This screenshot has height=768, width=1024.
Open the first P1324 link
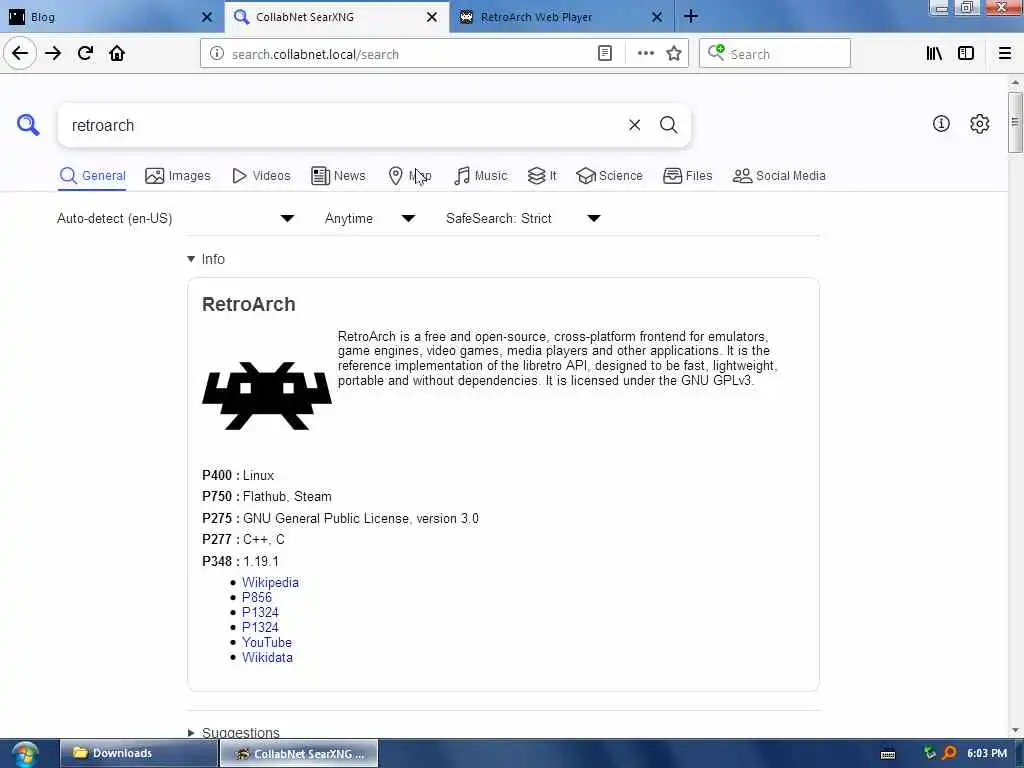pos(260,613)
